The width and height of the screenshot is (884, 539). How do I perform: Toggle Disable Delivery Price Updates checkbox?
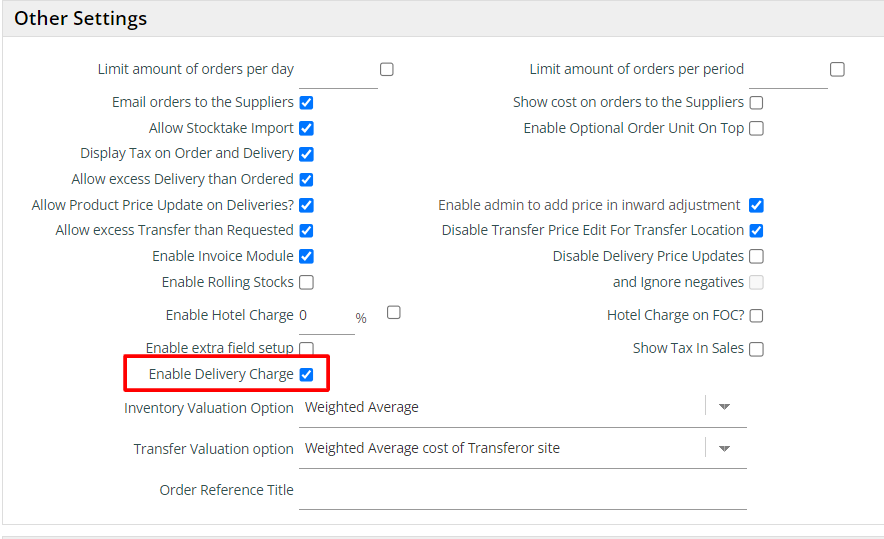(756, 257)
